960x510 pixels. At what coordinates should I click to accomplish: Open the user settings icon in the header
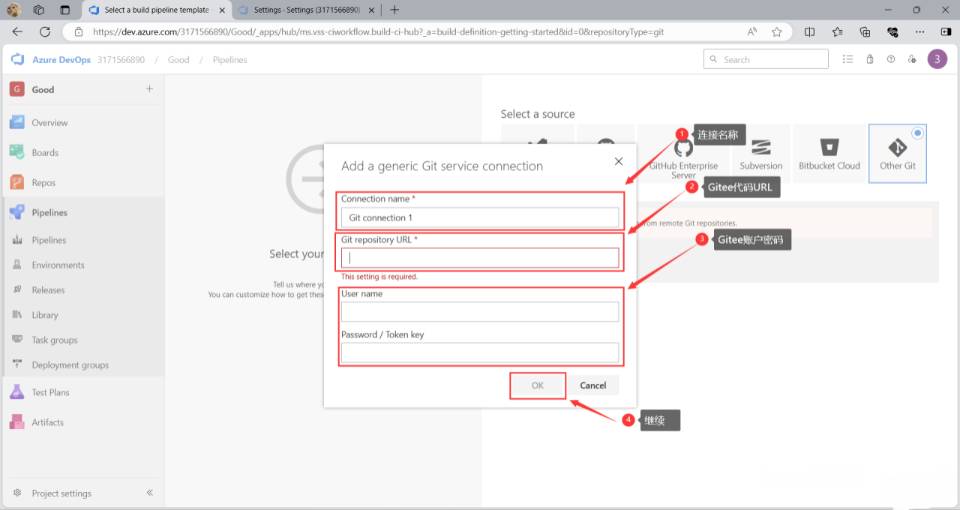pos(912,59)
